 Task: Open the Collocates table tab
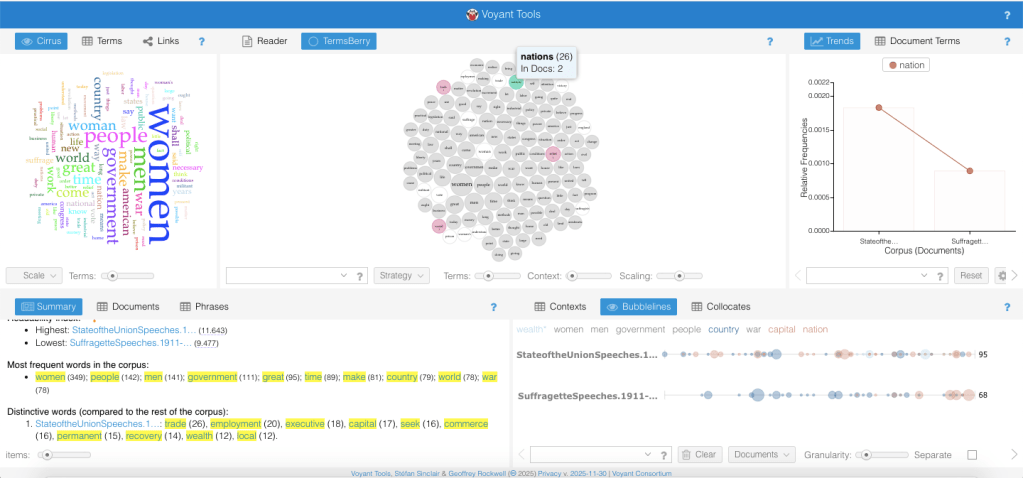click(x=720, y=306)
